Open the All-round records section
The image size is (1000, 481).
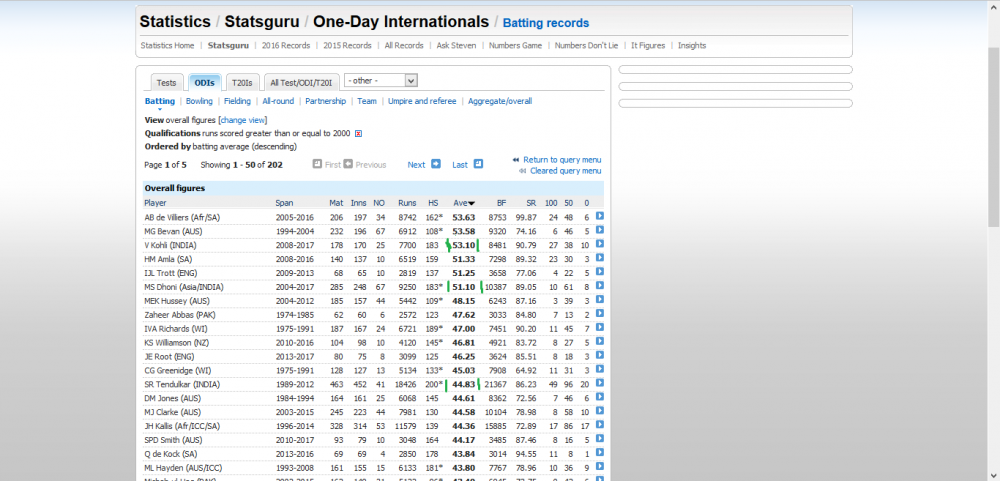coord(278,101)
